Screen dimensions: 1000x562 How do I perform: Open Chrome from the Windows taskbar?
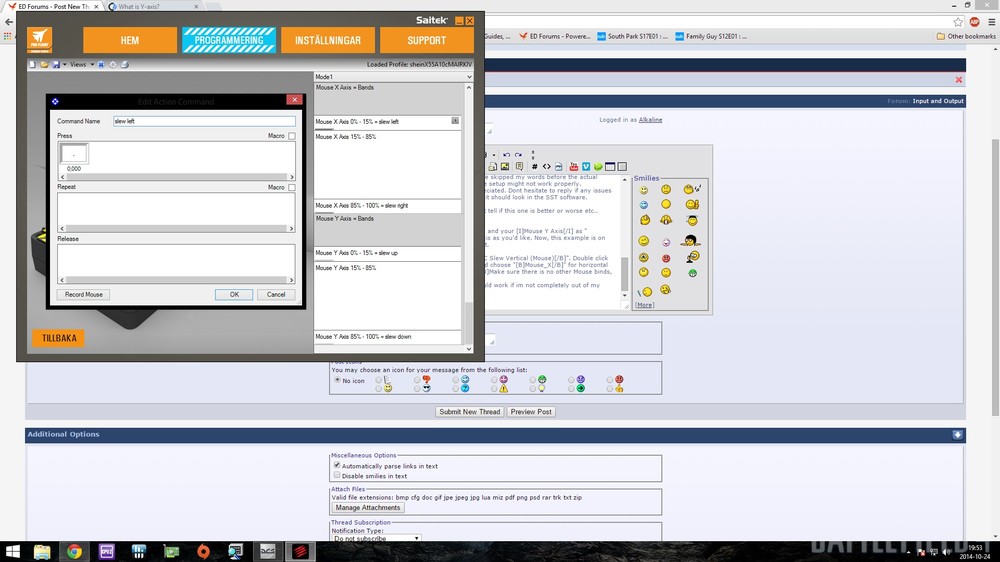(x=74, y=551)
